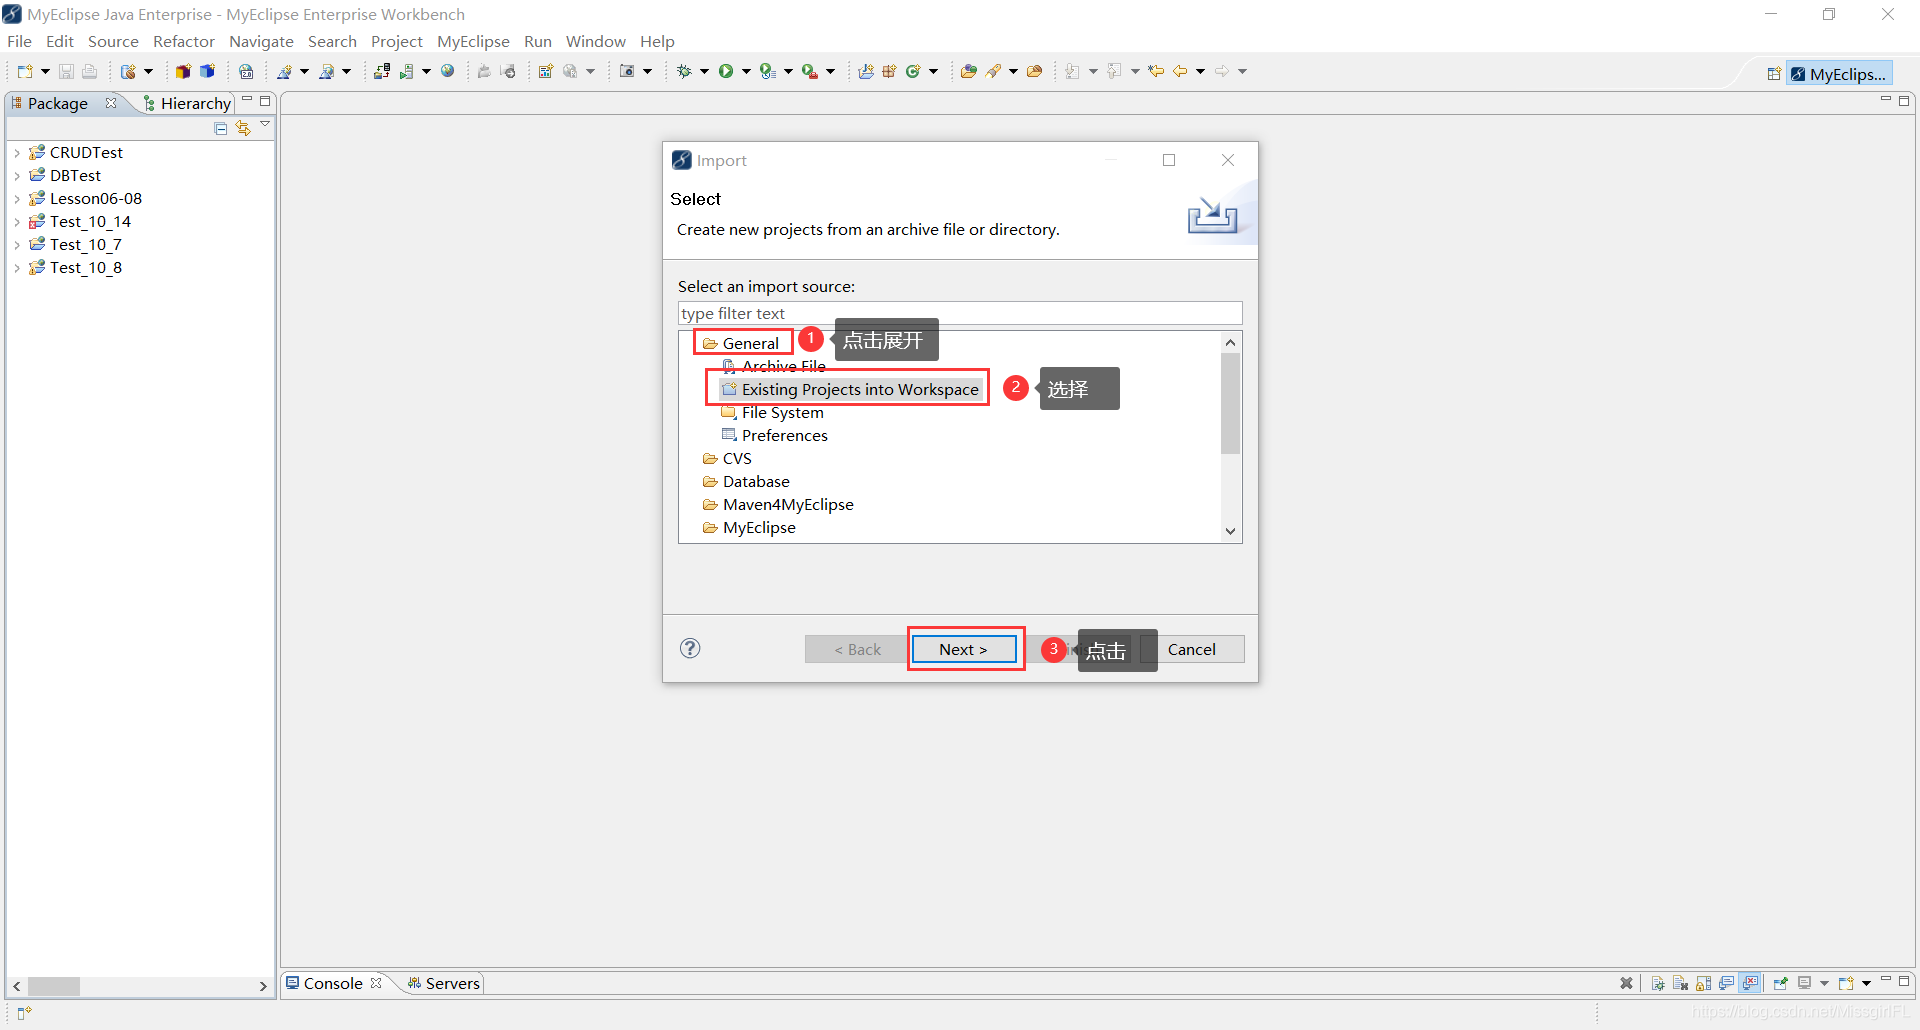The width and height of the screenshot is (1920, 1030).
Task: Expand the CRUDTest project node
Action: point(17,153)
